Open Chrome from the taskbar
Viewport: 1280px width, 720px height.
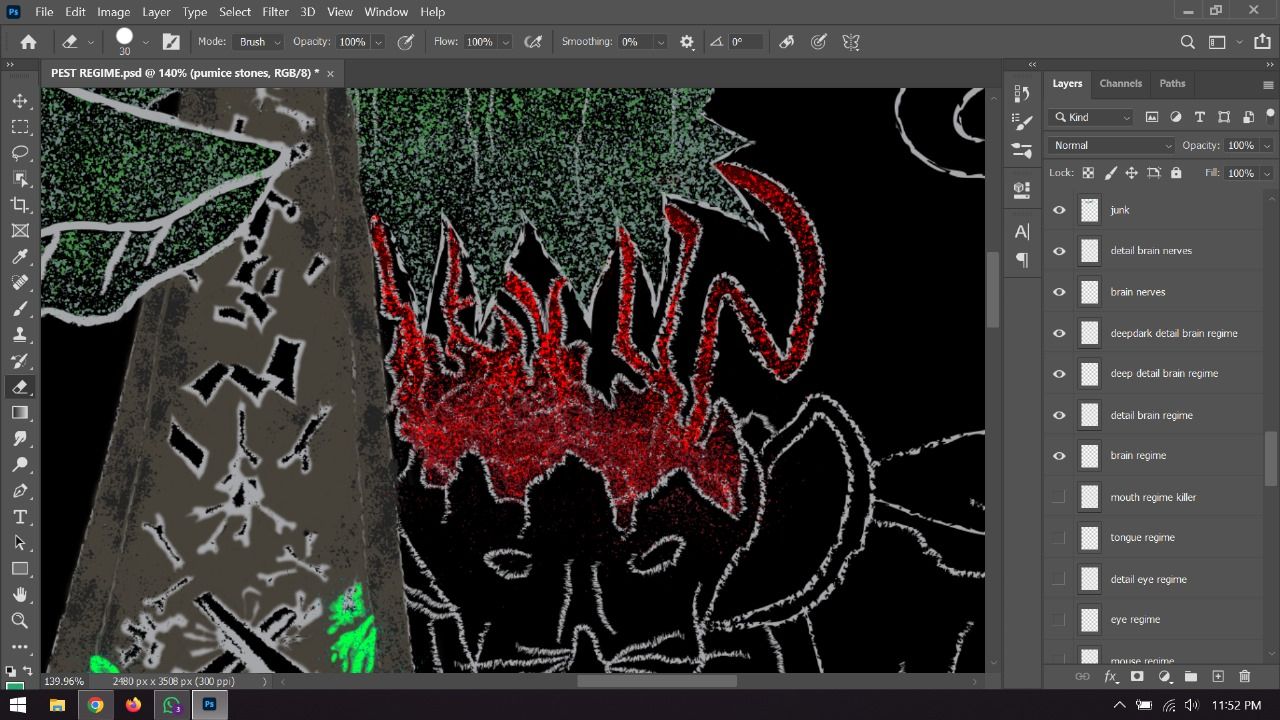coord(95,705)
